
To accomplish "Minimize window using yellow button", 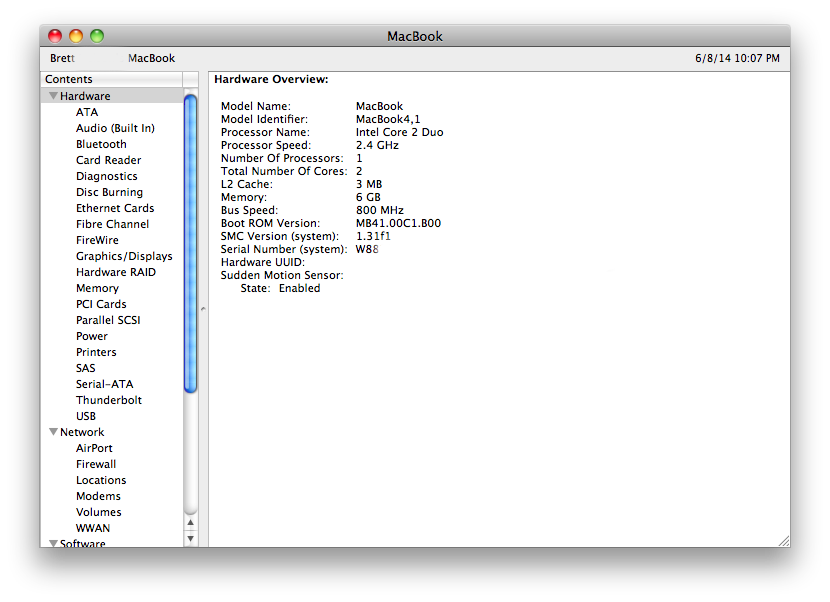I will tap(76, 36).
